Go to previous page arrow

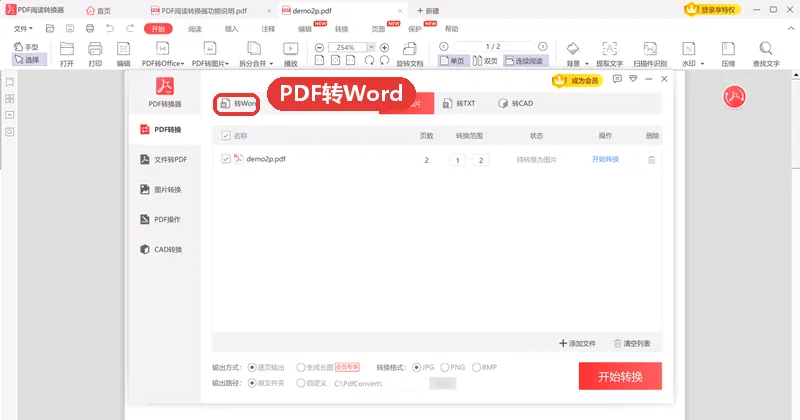point(444,46)
